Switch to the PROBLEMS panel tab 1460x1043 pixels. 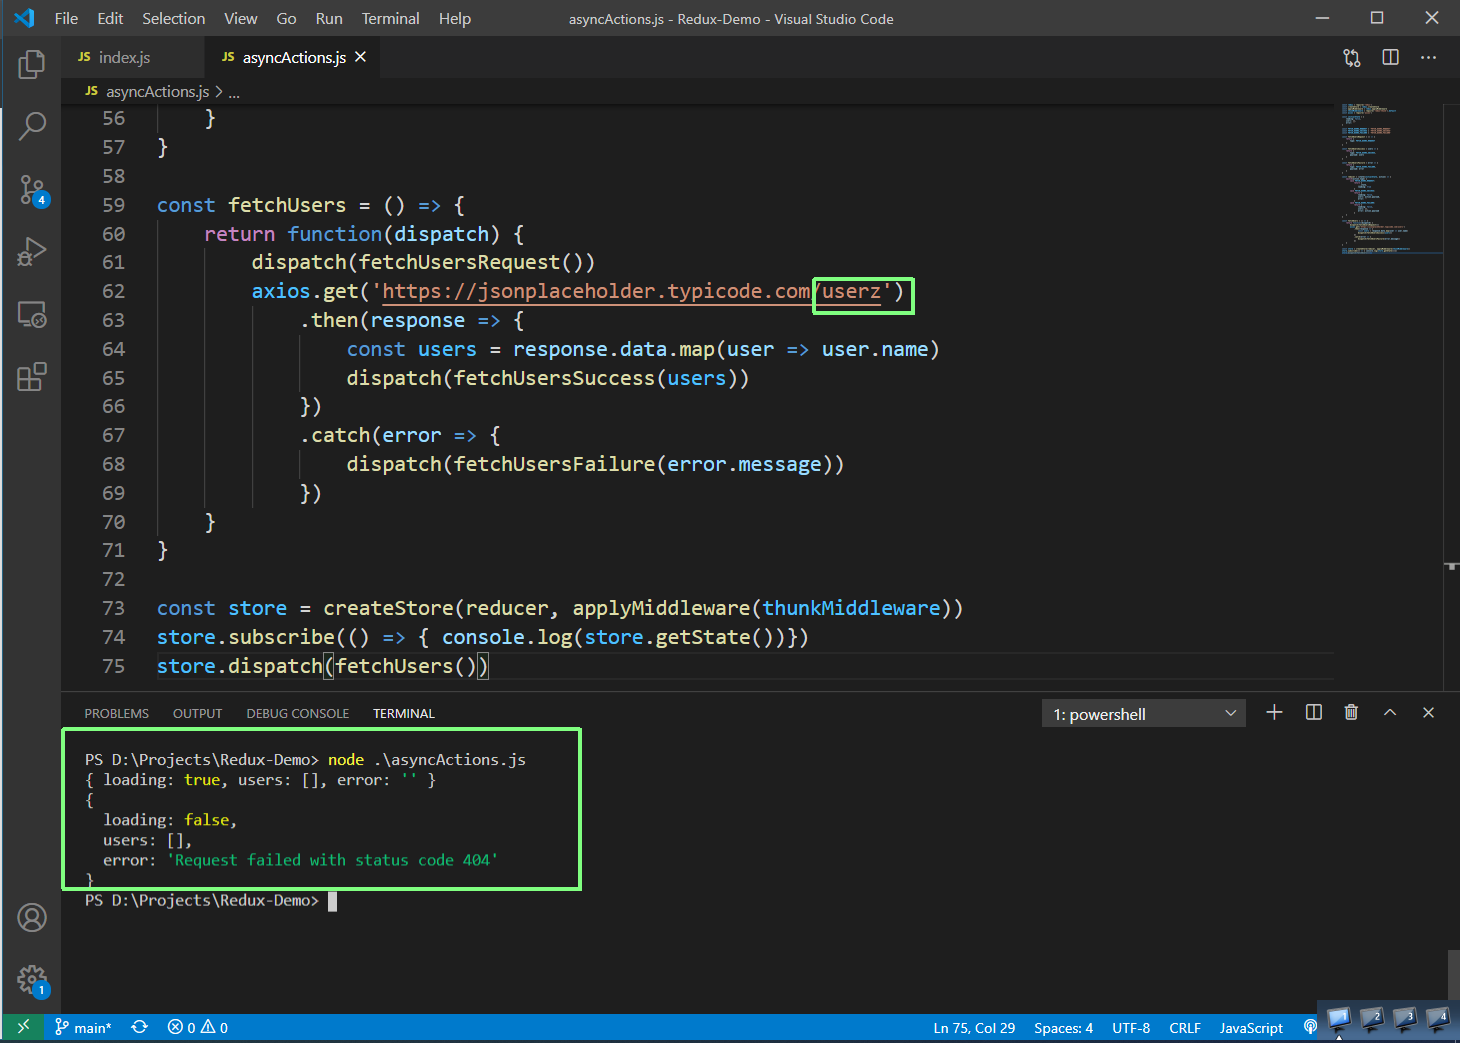click(116, 713)
